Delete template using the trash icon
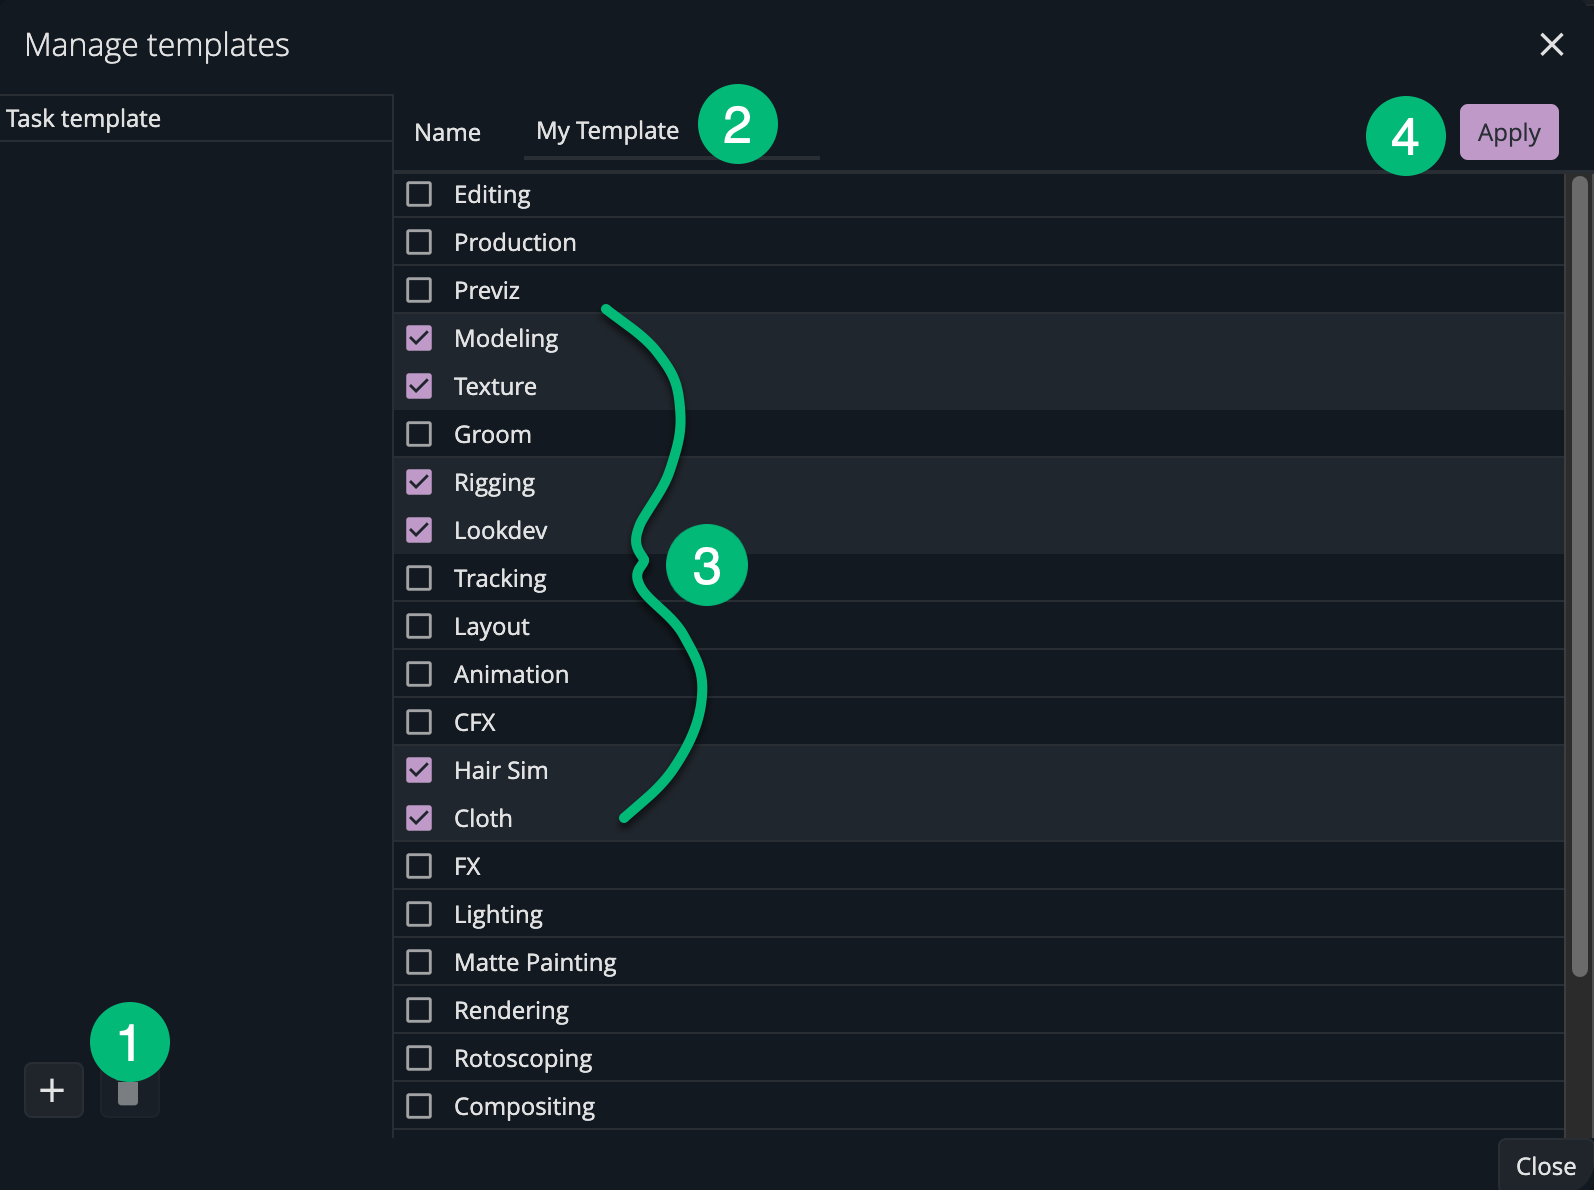This screenshot has width=1594, height=1190. (x=129, y=1093)
